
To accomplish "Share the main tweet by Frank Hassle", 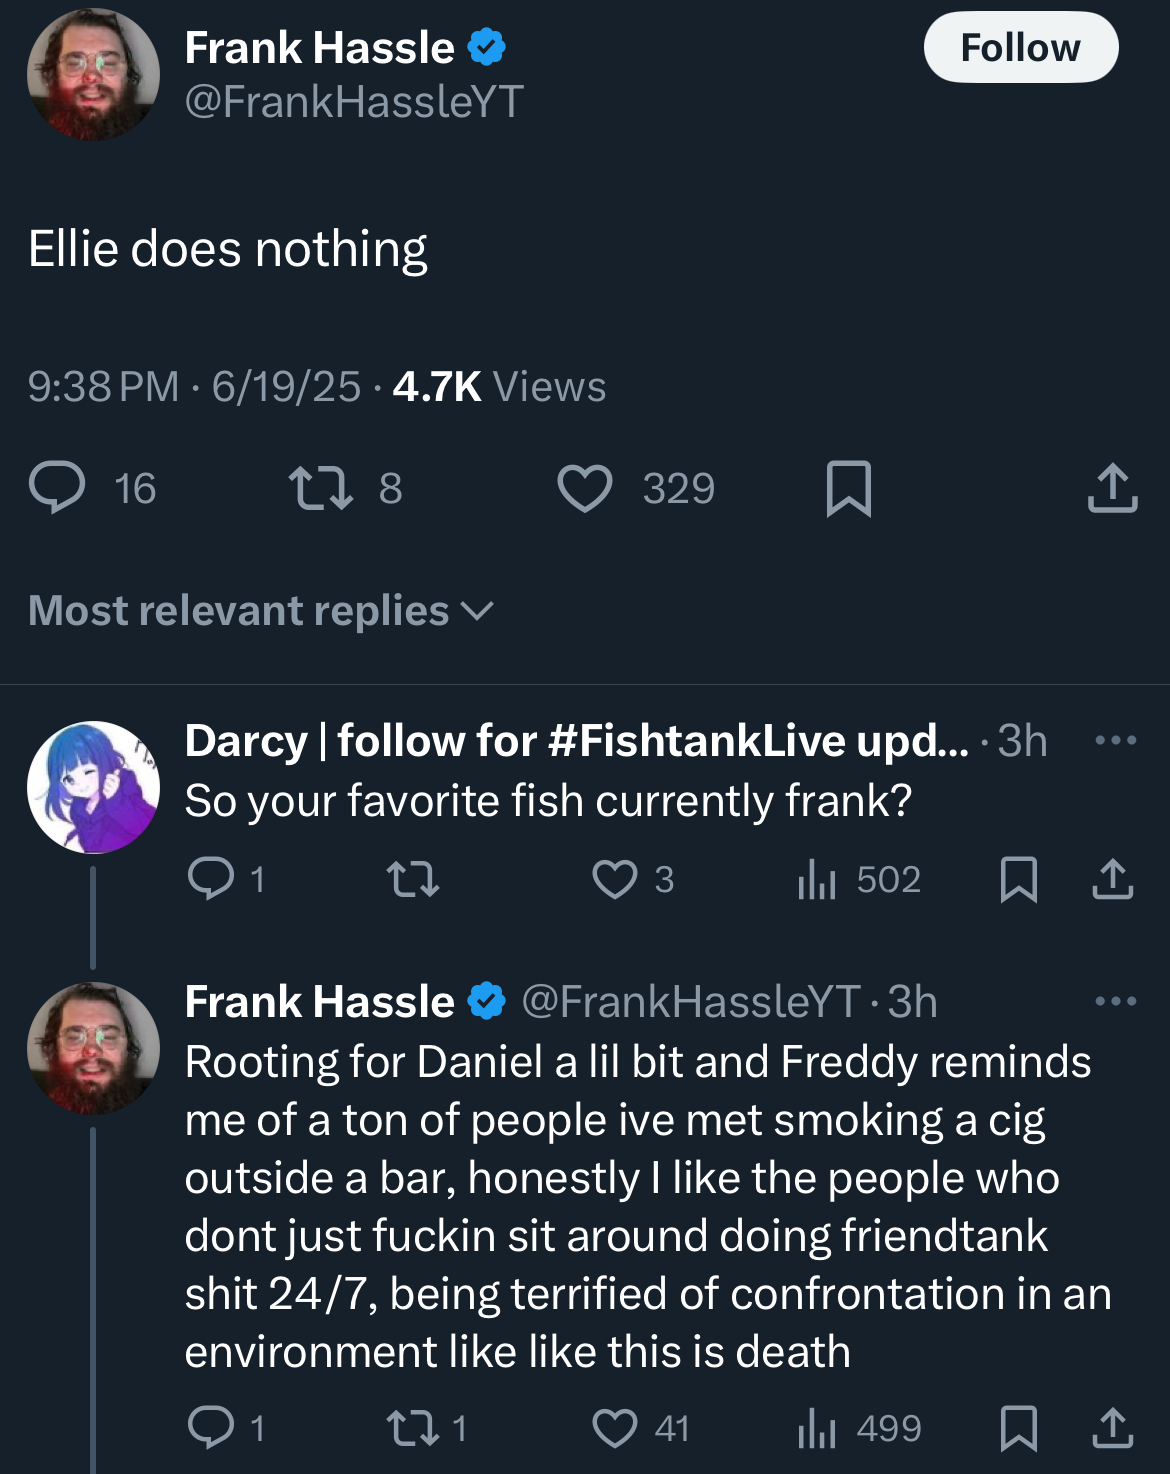I will [x=1112, y=488].
